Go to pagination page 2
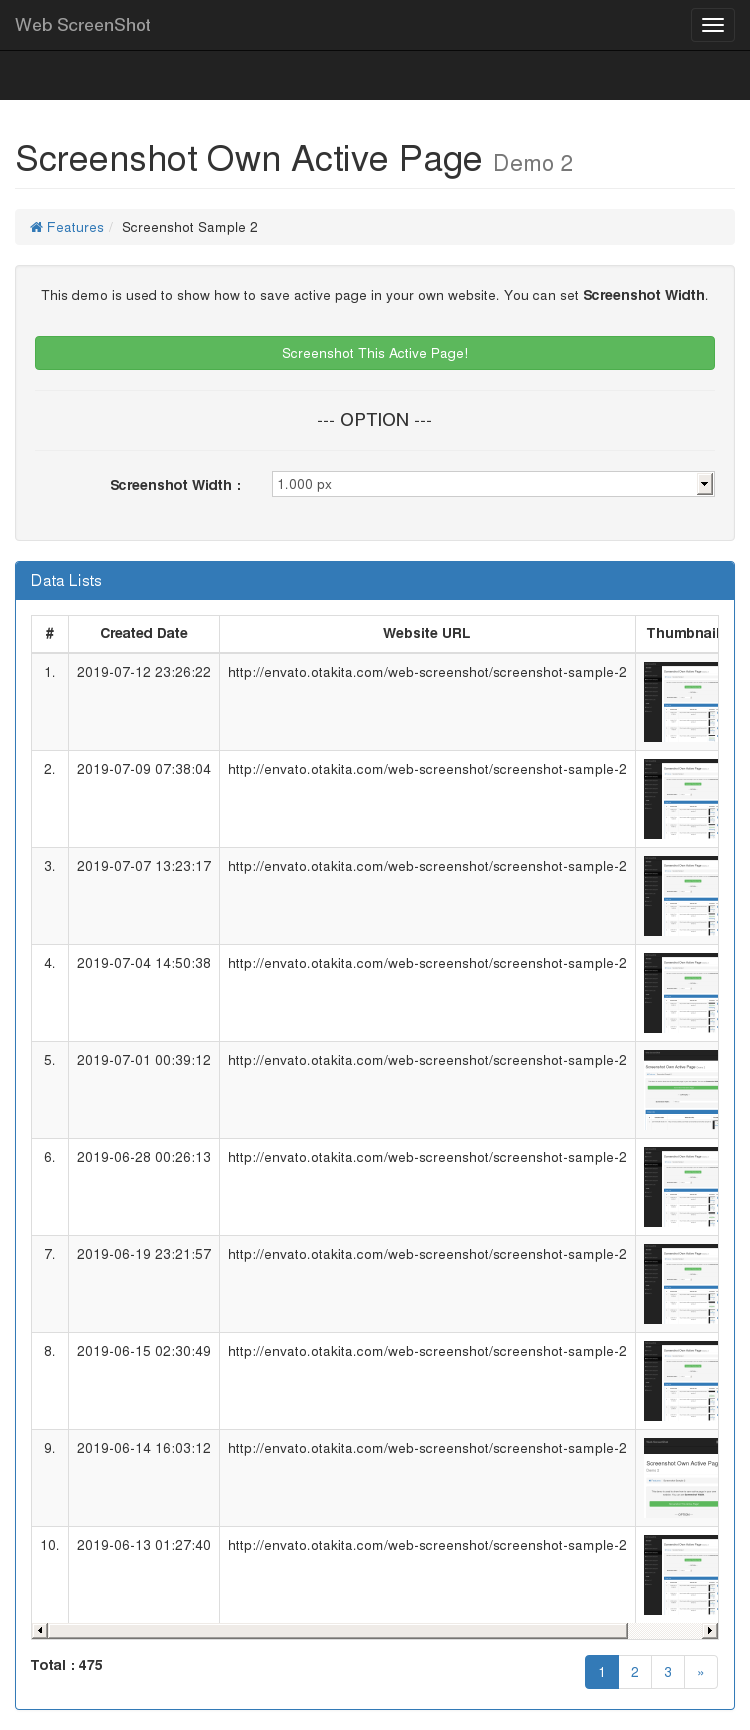This screenshot has height=1730, width=750. 634,1672
